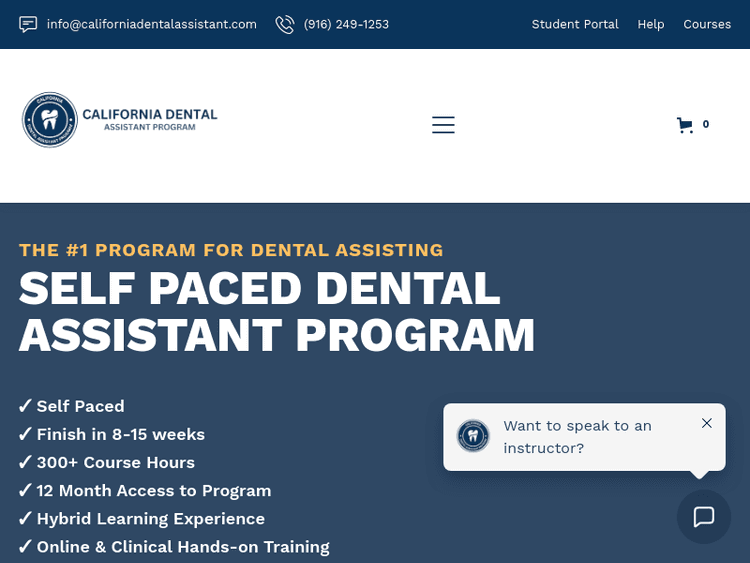This screenshot has height=563, width=750.
Task: Click '12 Month Access to Program' item
Action: 145,491
